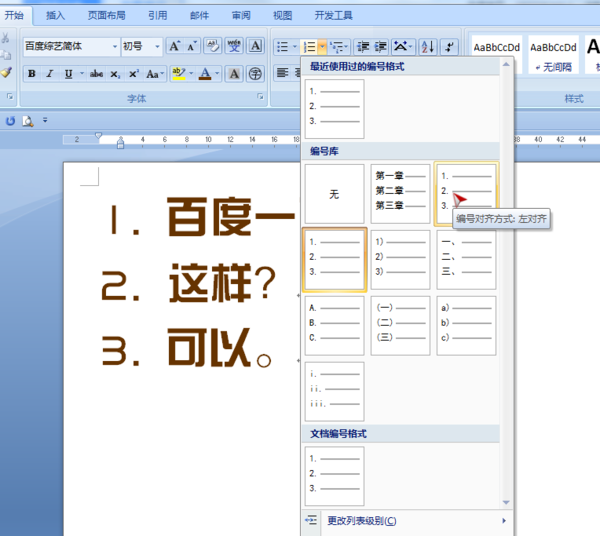The height and width of the screenshot is (536, 600).
Task: Toggle Subscript formatting
Action: (x=115, y=73)
